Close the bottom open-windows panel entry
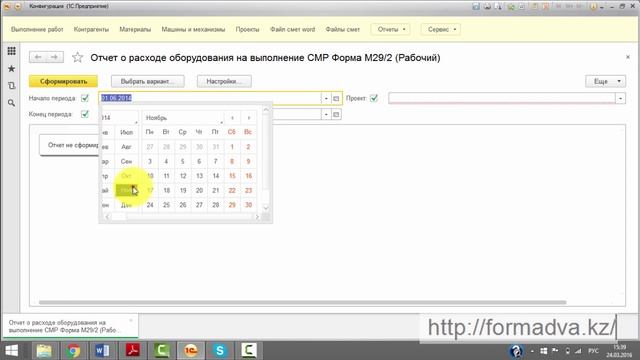This screenshot has width=640, height=360. (x=131, y=321)
